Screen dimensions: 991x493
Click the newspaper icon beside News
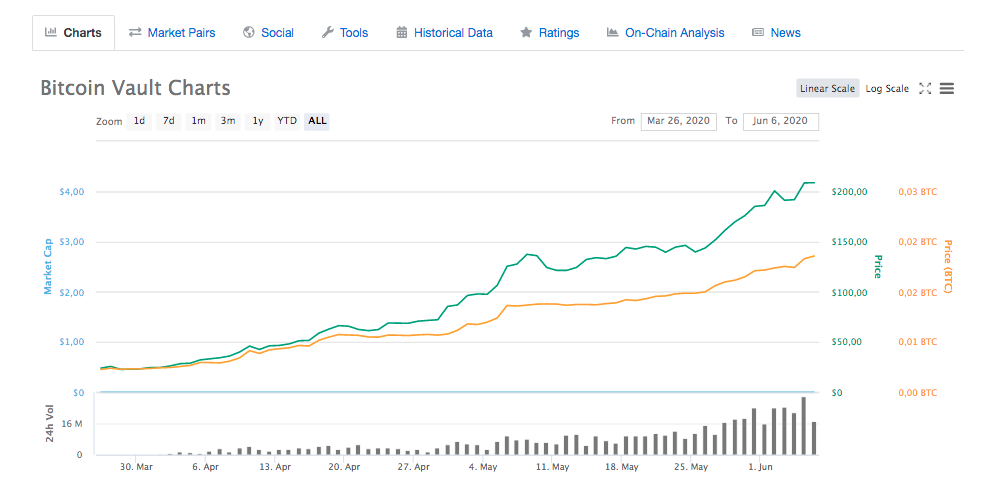758,32
